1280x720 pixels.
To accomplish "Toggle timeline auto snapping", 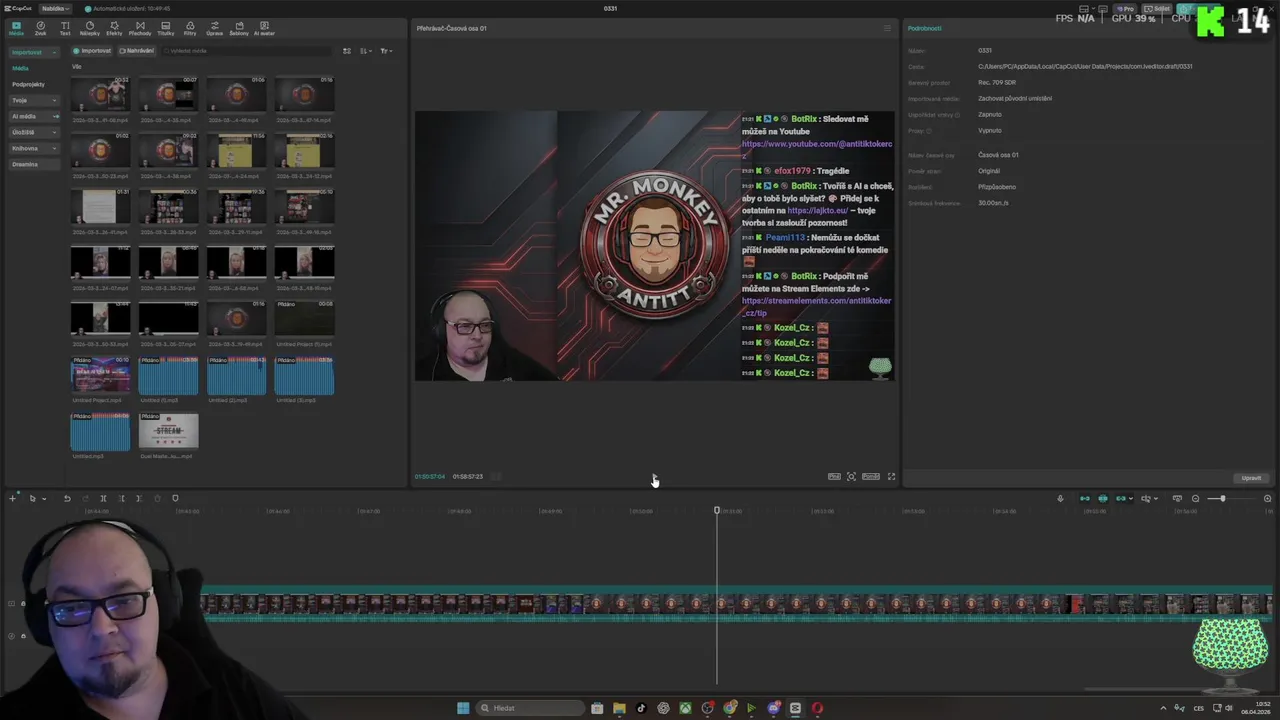I will coord(1103,498).
